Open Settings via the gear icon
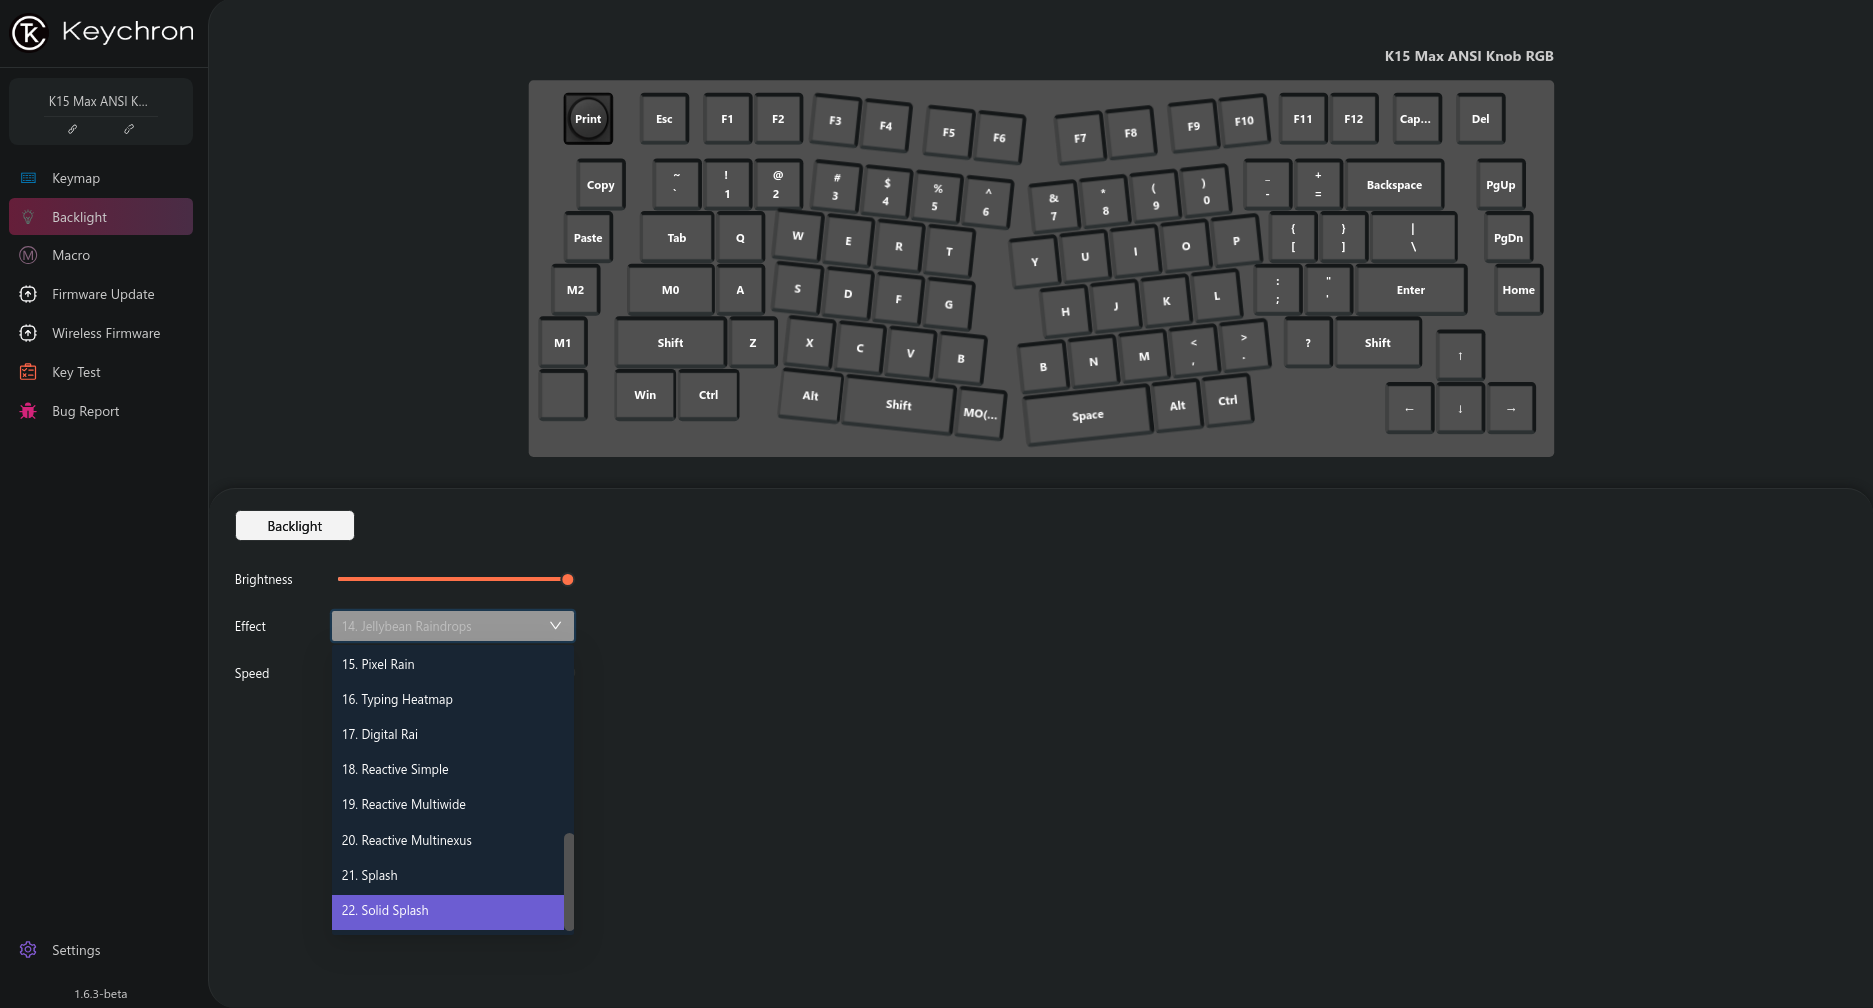This screenshot has width=1873, height=1008. 28,950
